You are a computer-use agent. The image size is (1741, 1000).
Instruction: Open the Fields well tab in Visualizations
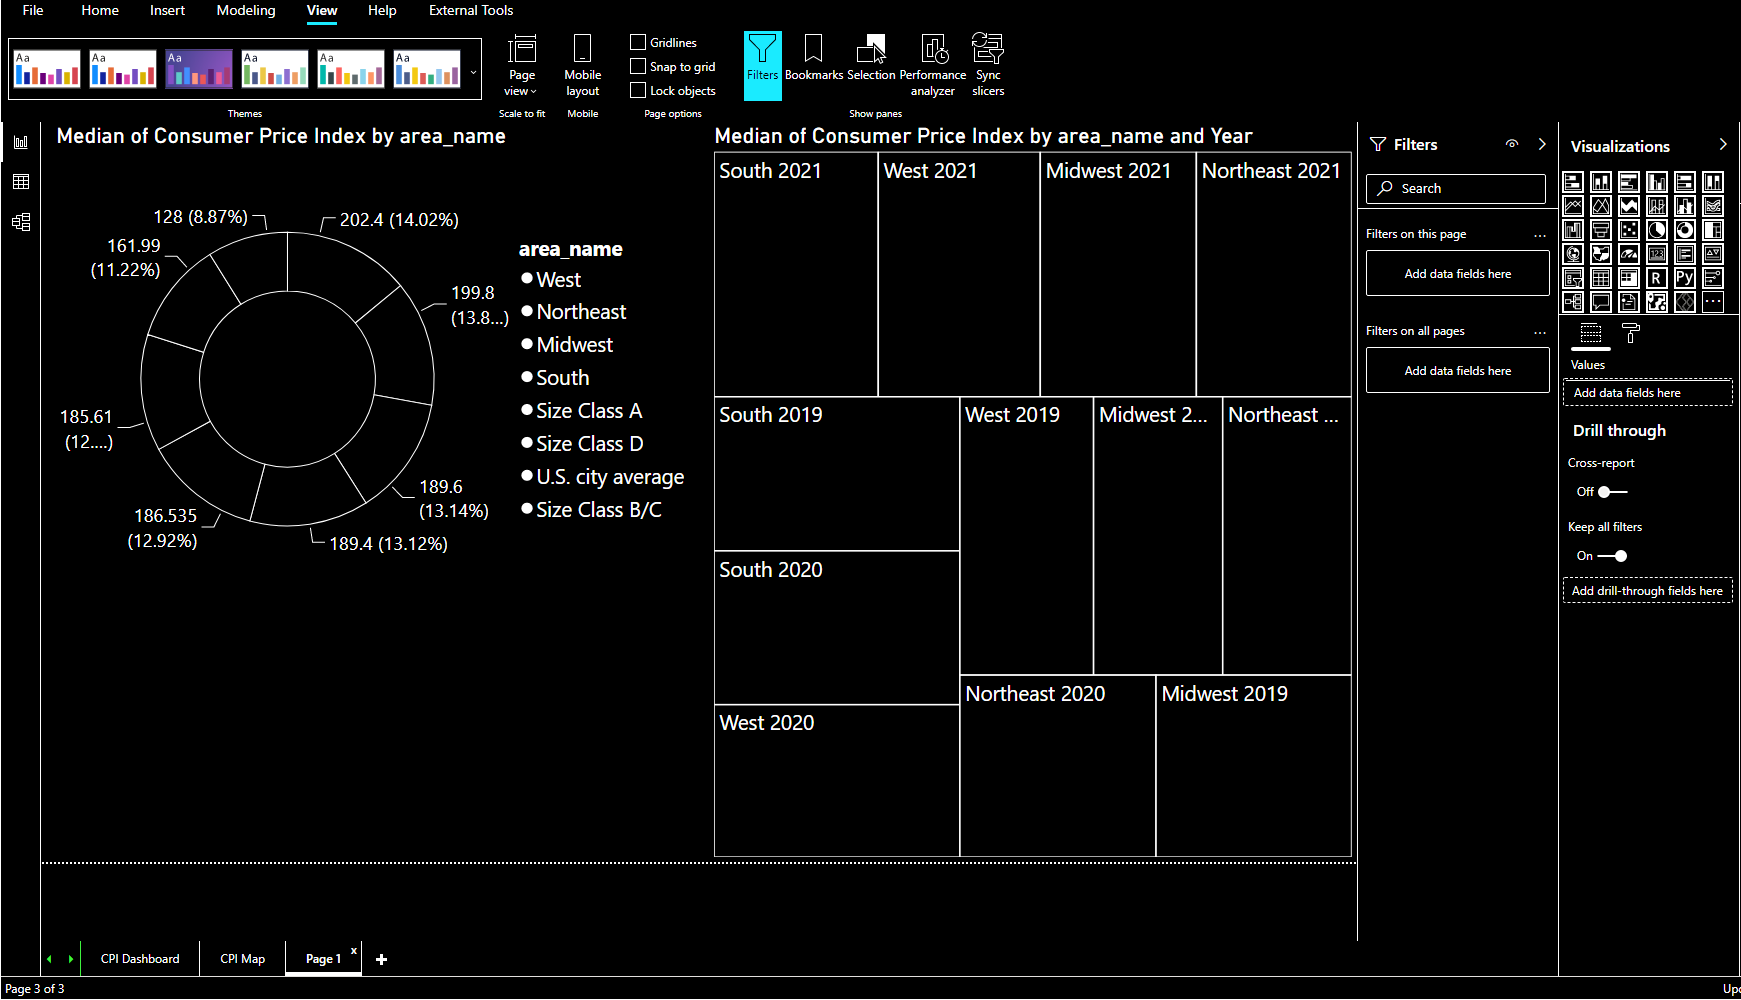click(1591, 334)
